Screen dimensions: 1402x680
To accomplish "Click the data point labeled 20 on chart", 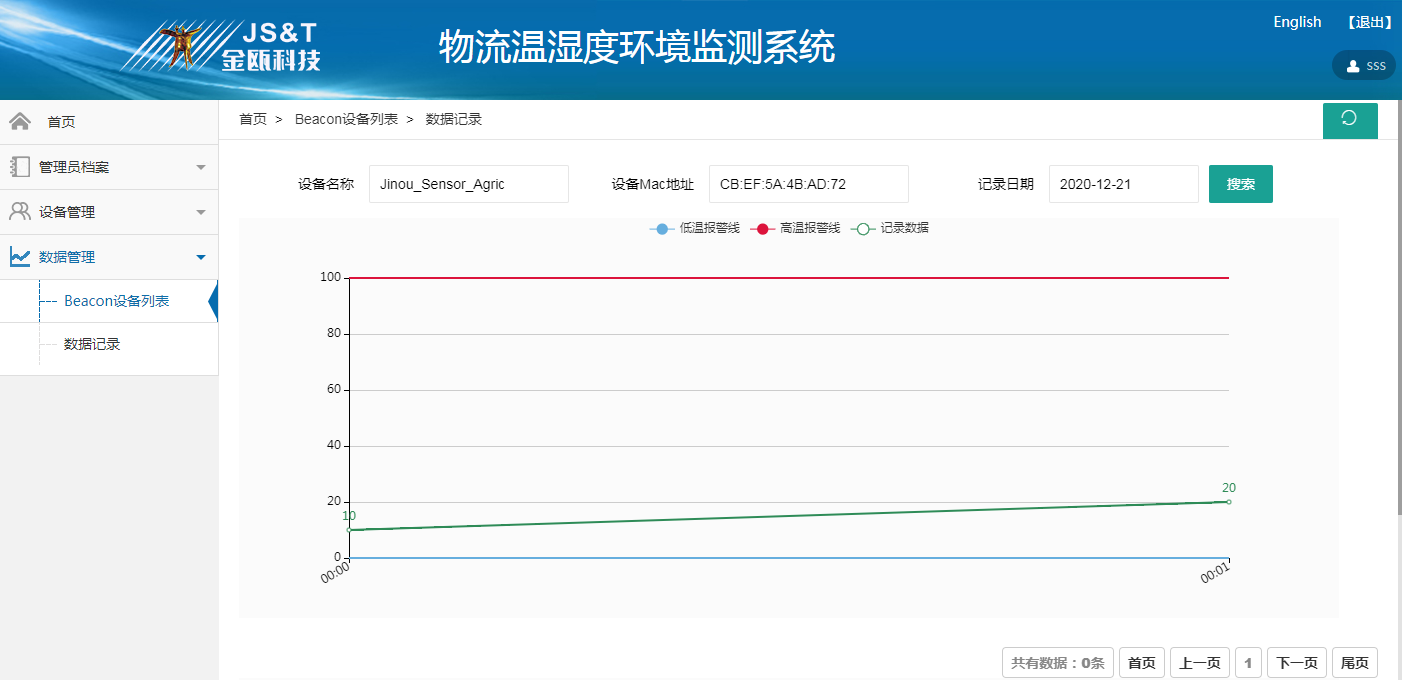I will (x=1228, y=501).
